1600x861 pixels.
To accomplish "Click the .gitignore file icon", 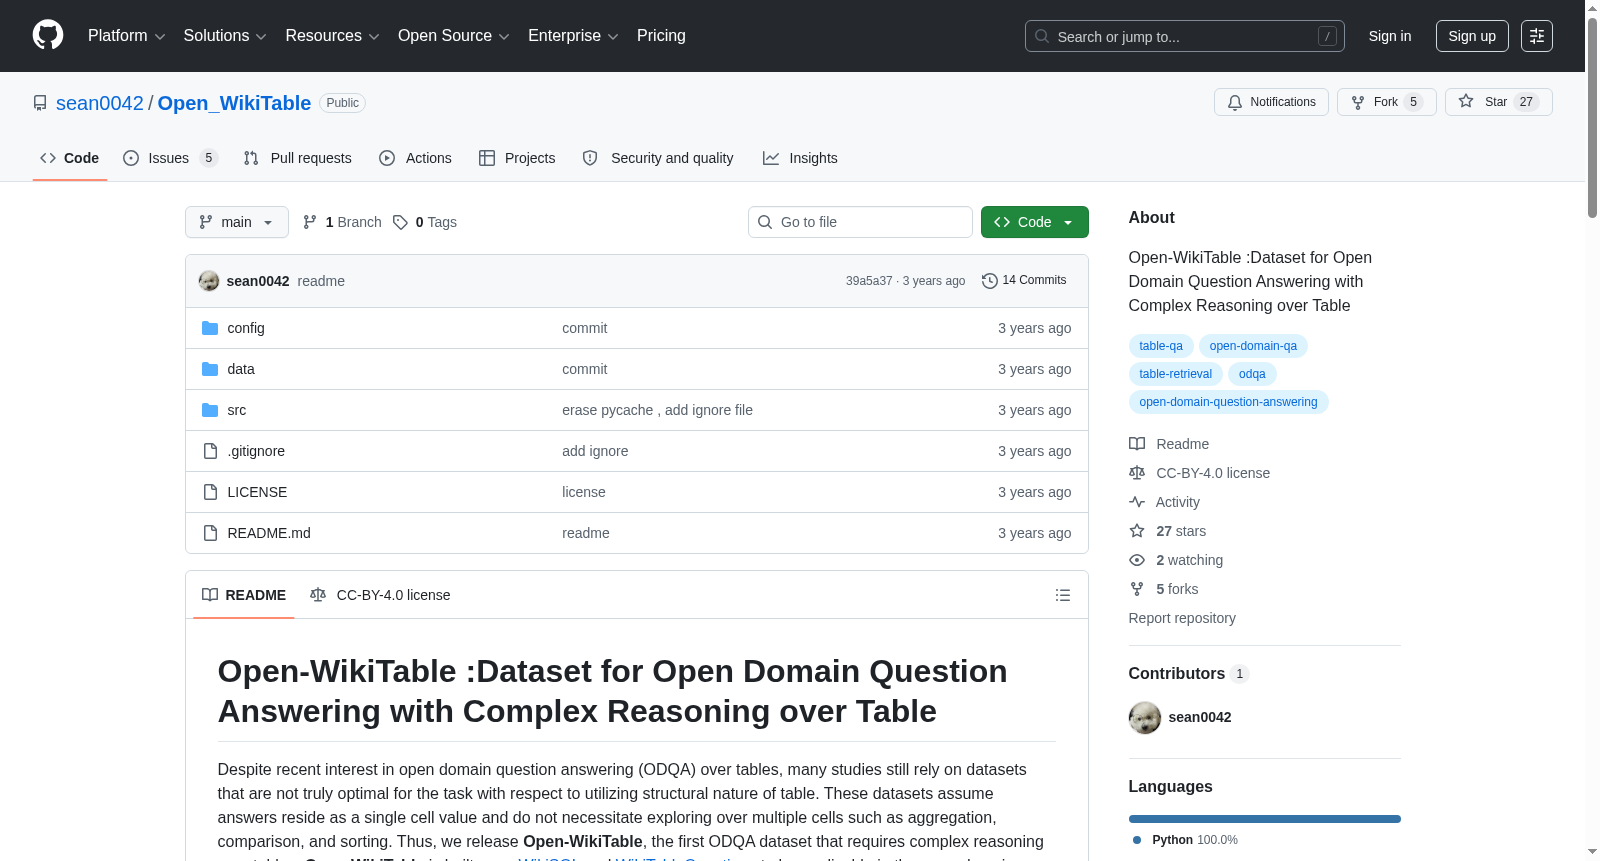I will 210,451.
